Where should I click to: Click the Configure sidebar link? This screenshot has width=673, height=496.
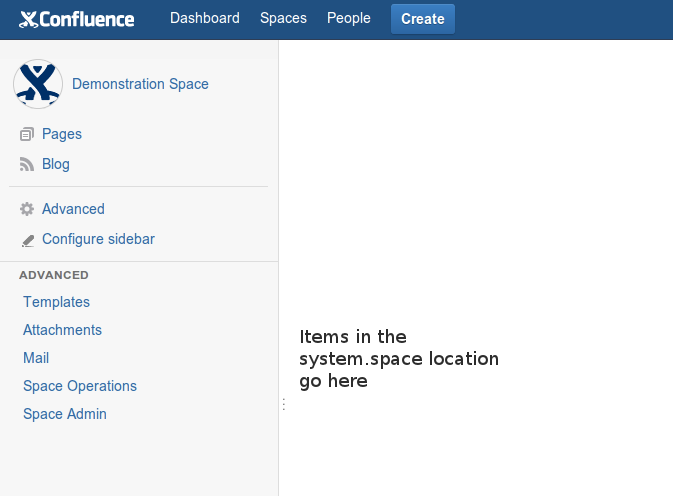[98, 239]
